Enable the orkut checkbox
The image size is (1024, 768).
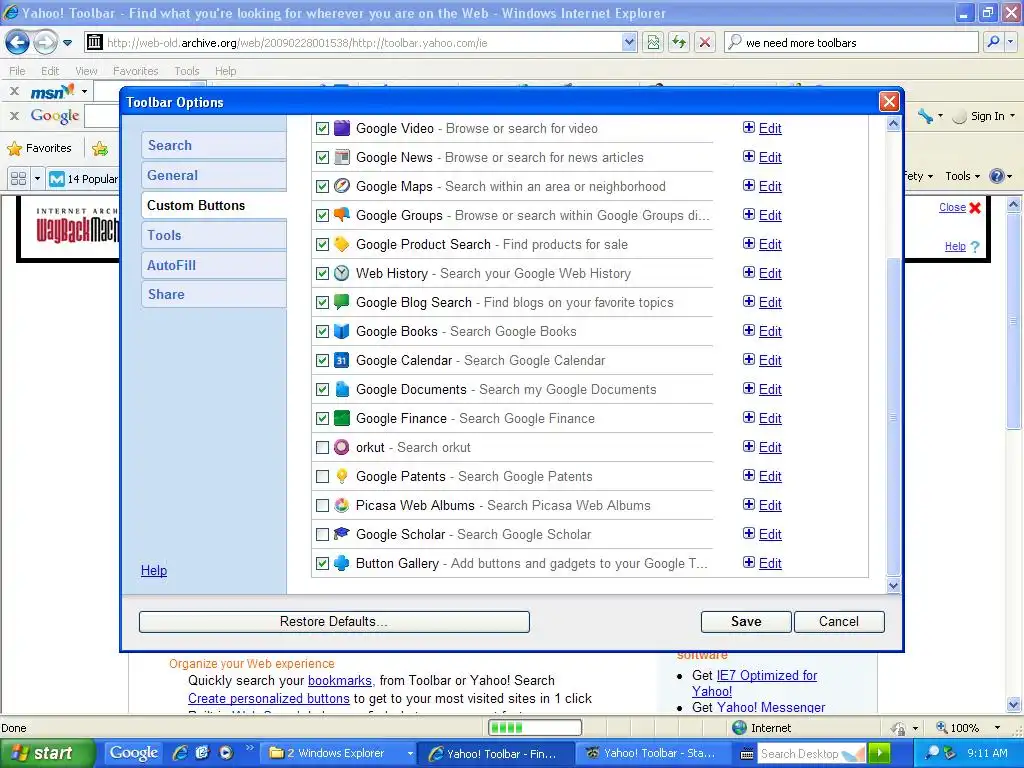click(x=322, y=447)
